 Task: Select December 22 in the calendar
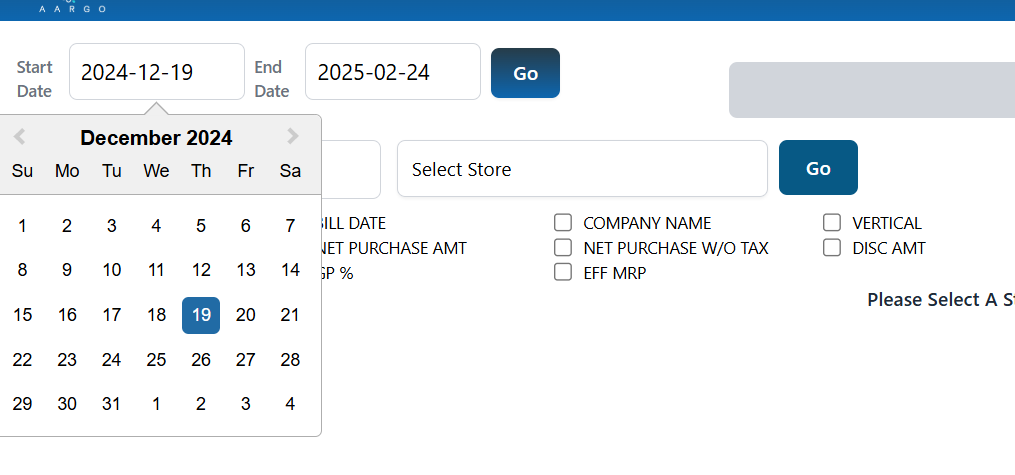[x=23, y=360]
